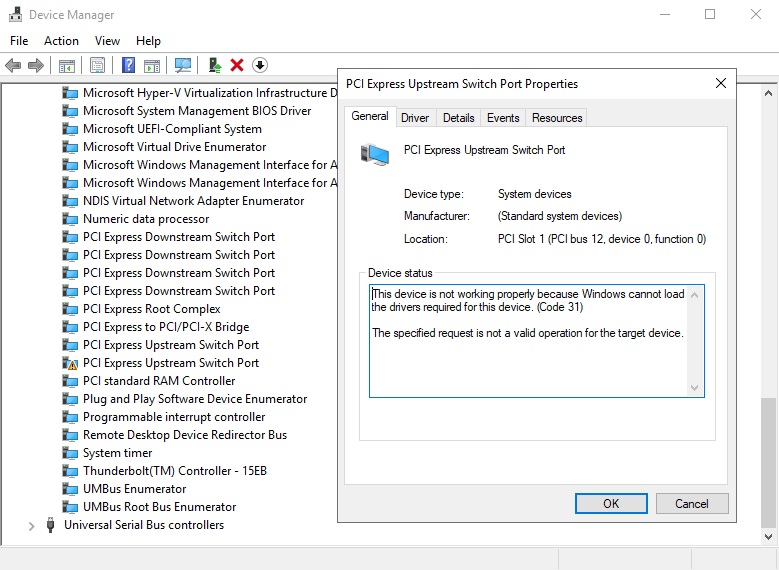Select Microsoft System Management BIOS Driver
Image resolution: width=779 pixels, height=570 pixels.
197,111
